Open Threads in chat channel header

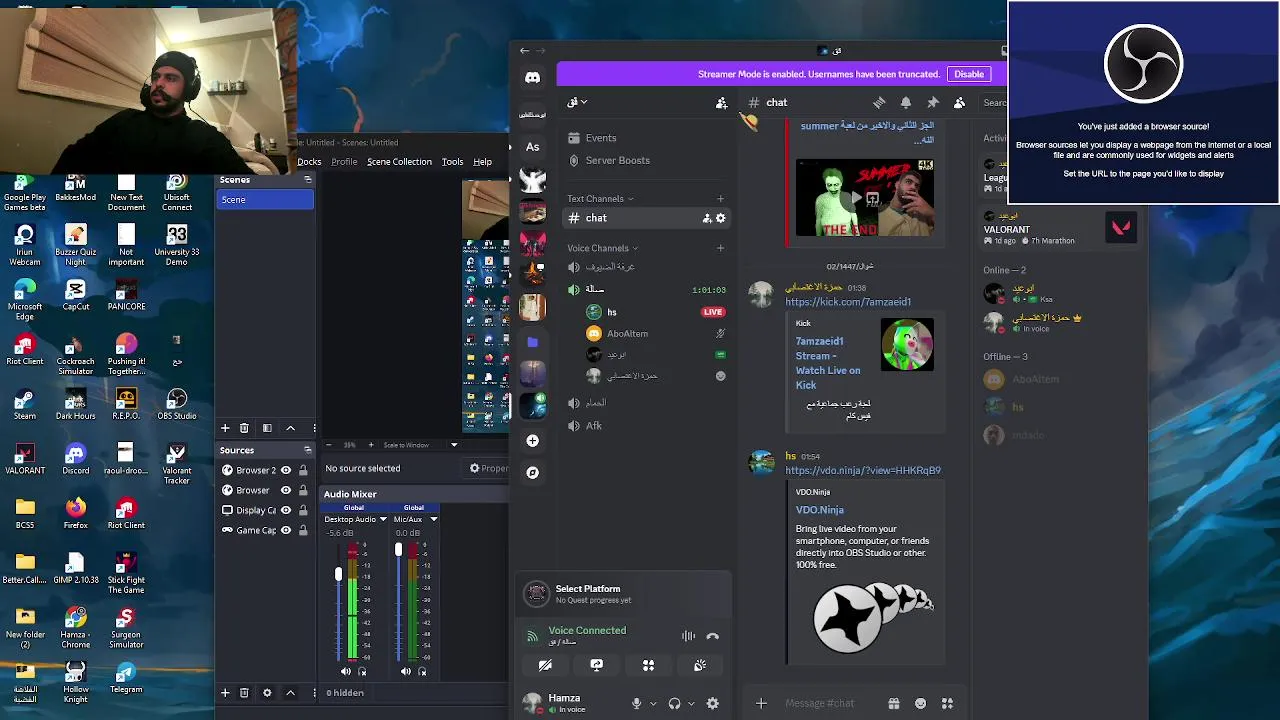point(879,103)
